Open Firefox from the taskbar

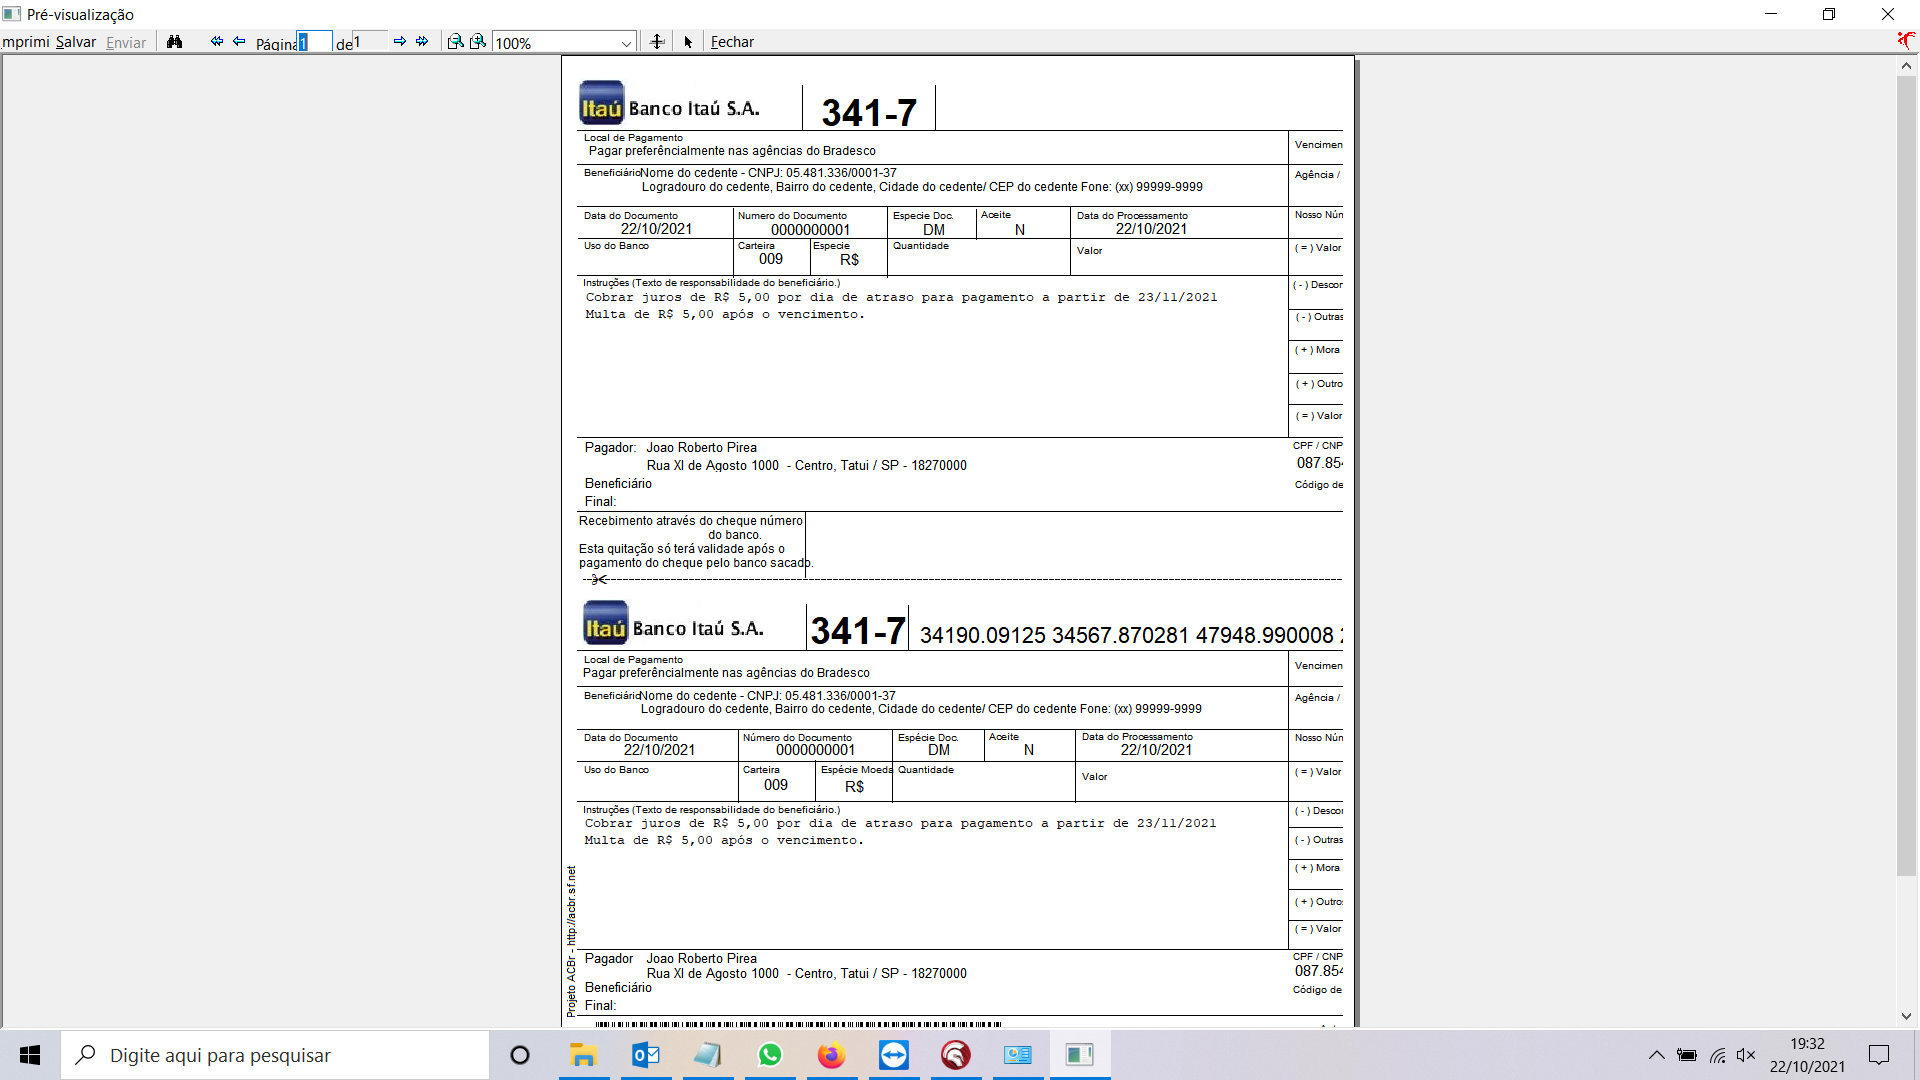(832, 1055)
